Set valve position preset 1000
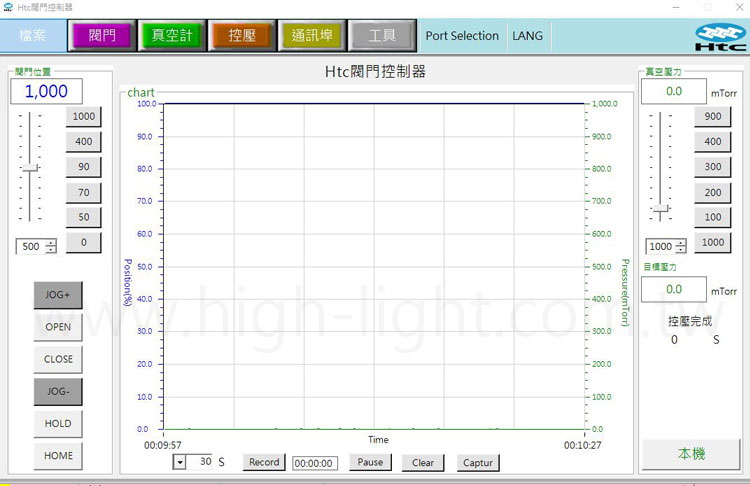 [x=84, y=116]
